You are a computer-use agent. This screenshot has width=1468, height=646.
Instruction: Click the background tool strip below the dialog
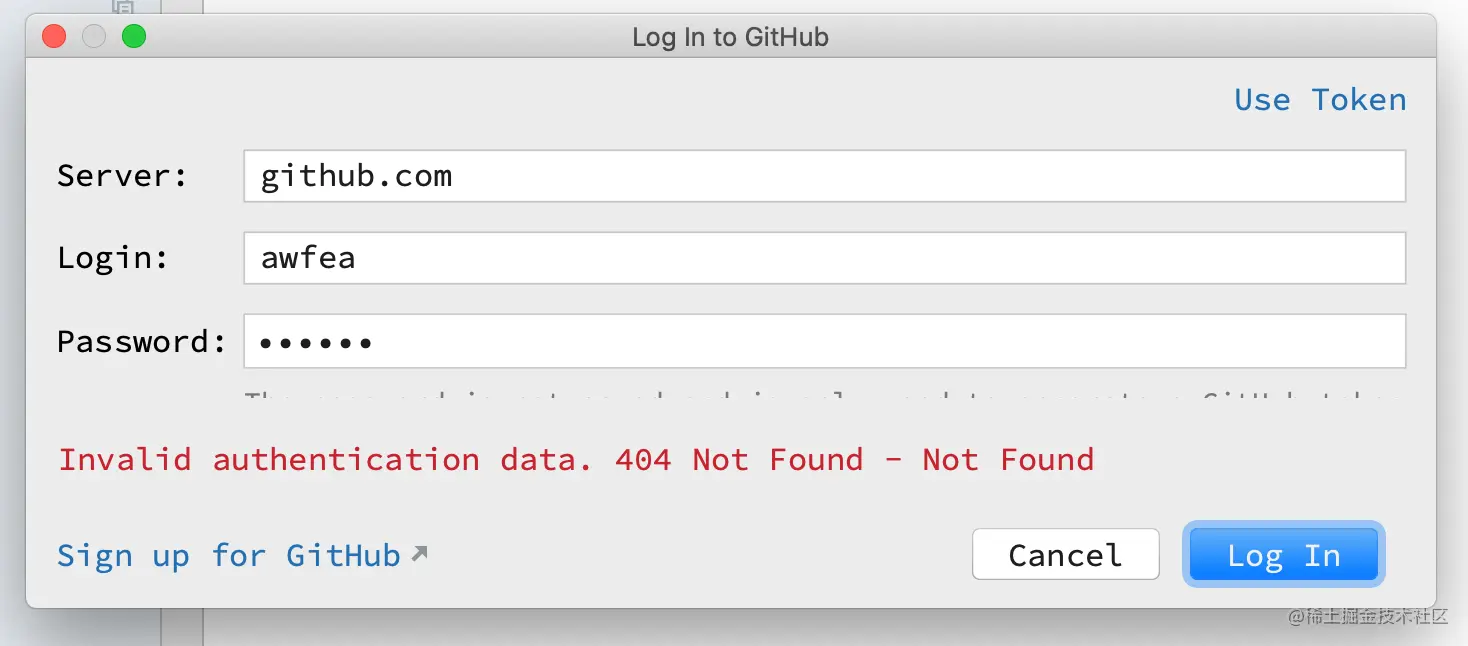[182, 627]
